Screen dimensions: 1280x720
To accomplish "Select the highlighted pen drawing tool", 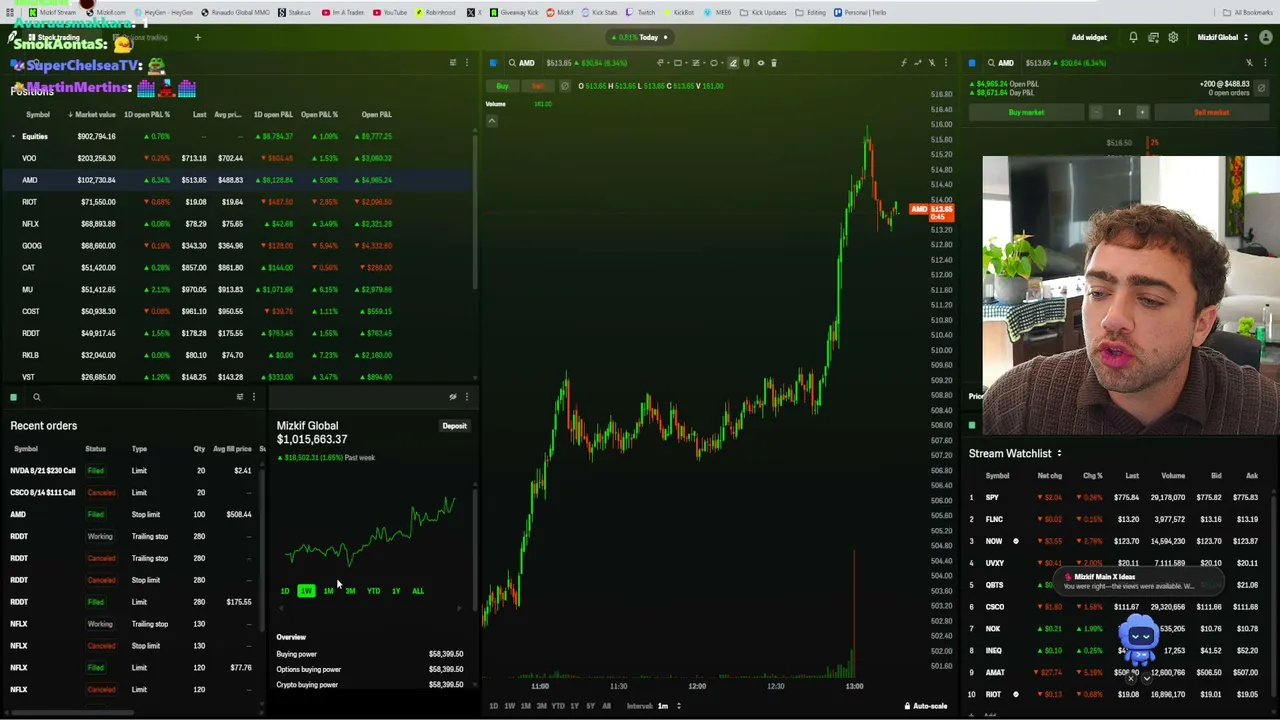I will (x=733, y=63).
